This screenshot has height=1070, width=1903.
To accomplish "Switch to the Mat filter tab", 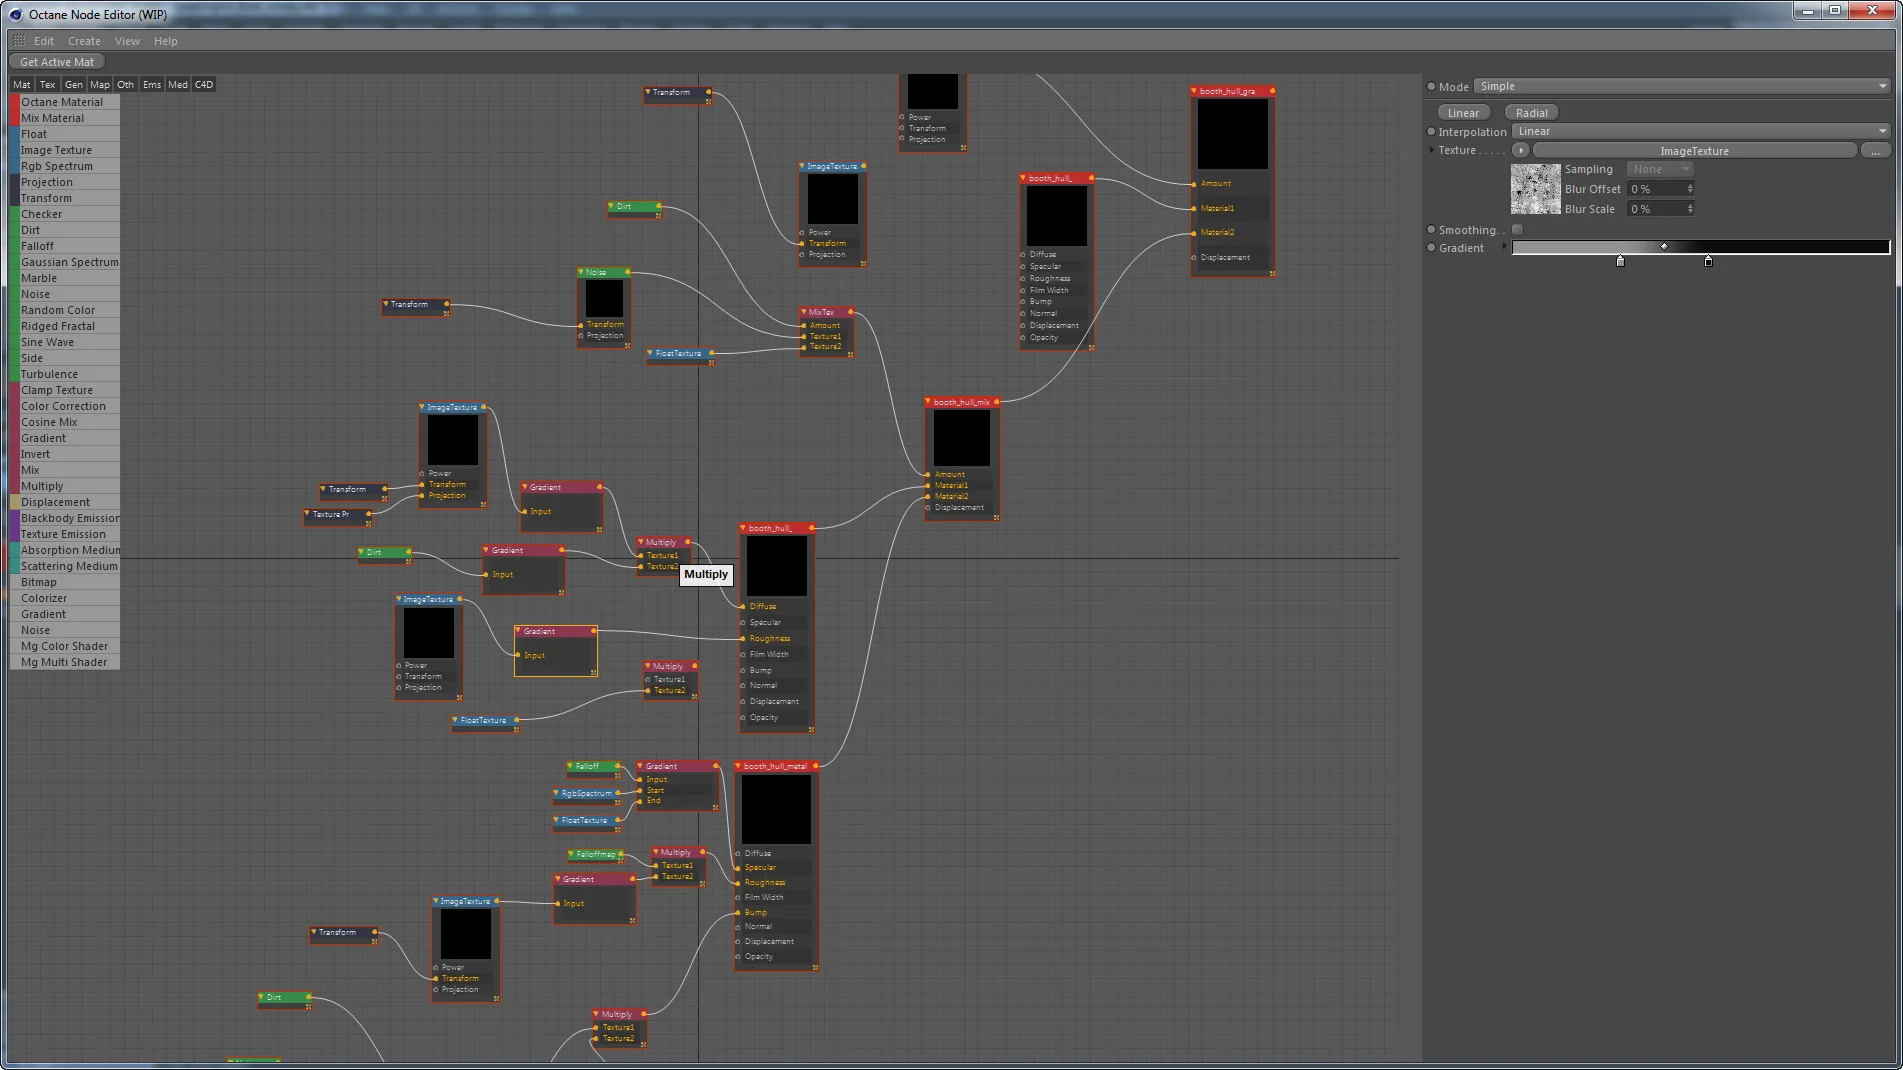I will [x=22, y=85].
